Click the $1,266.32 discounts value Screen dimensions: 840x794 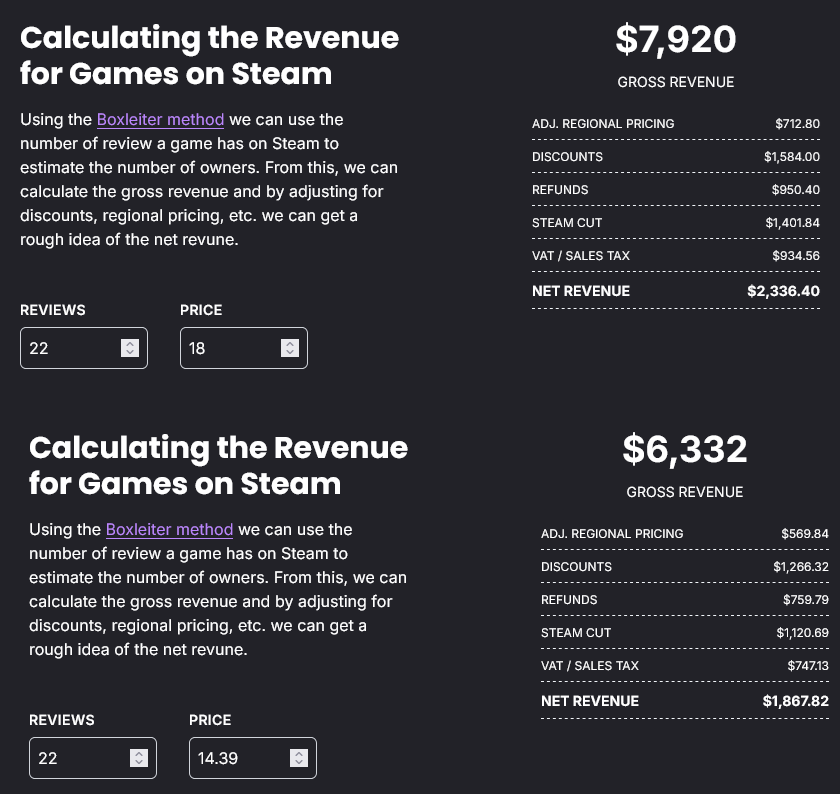[801, 567]
